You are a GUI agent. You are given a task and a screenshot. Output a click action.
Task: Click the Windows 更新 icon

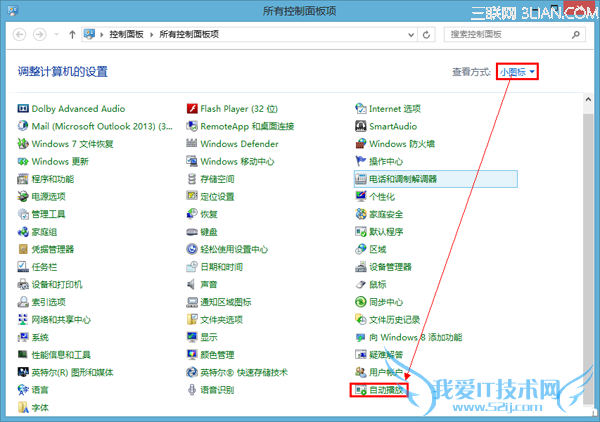(x=23, y=161)
